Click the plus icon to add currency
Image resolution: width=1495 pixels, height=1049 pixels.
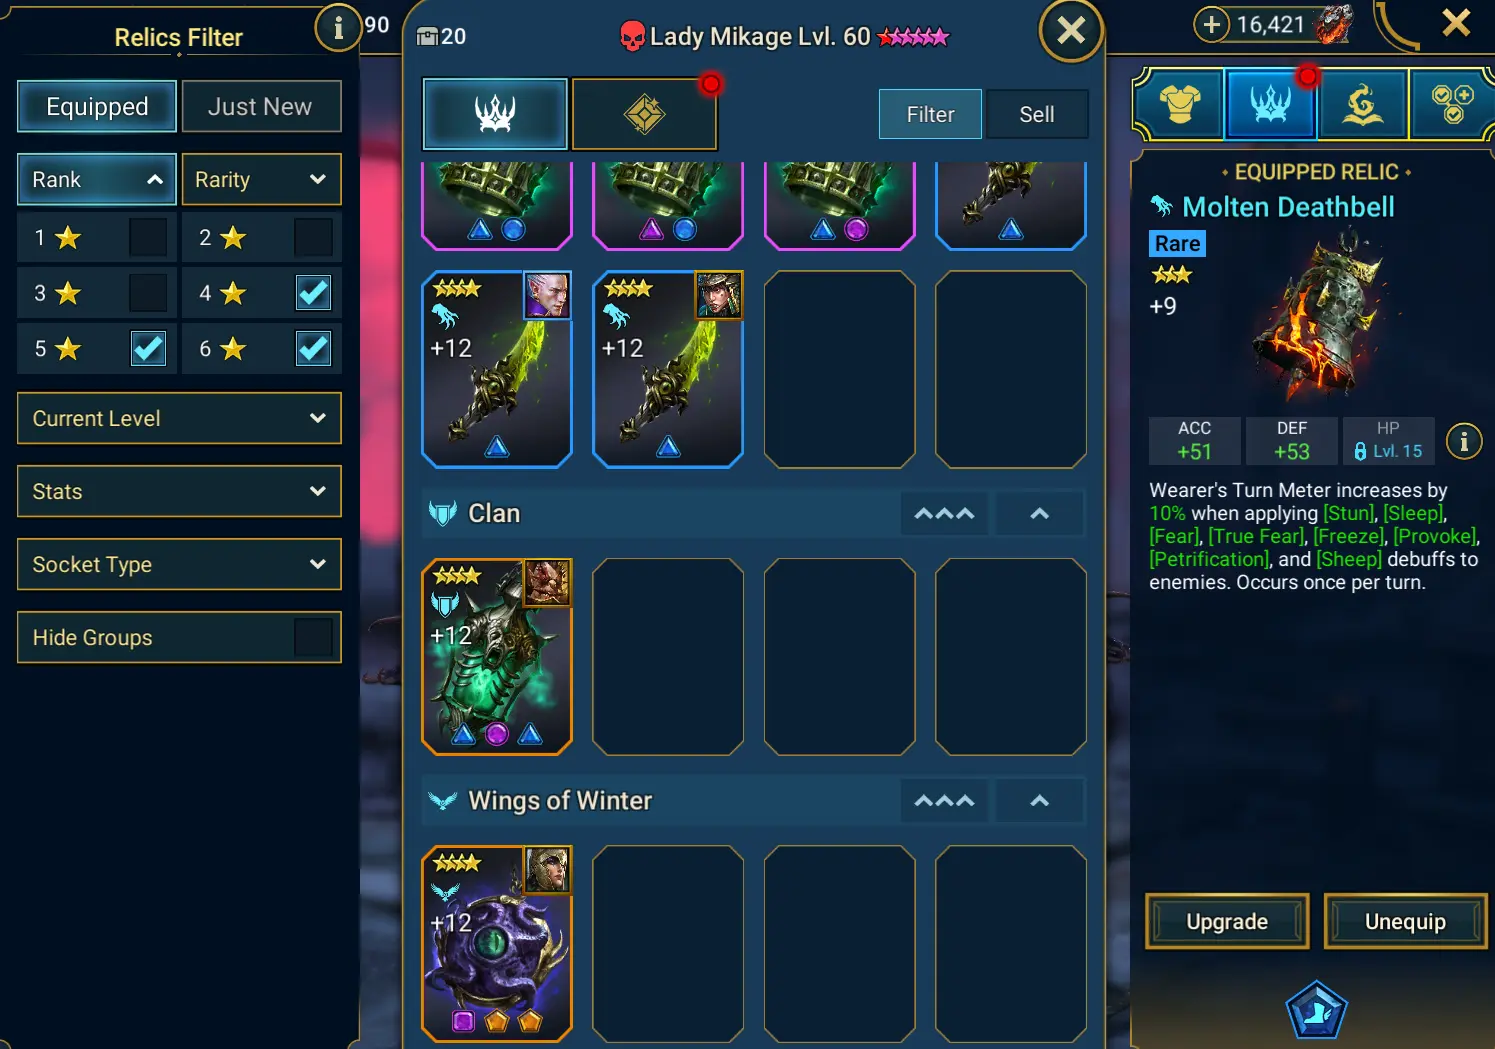(x=1211, y=24)
